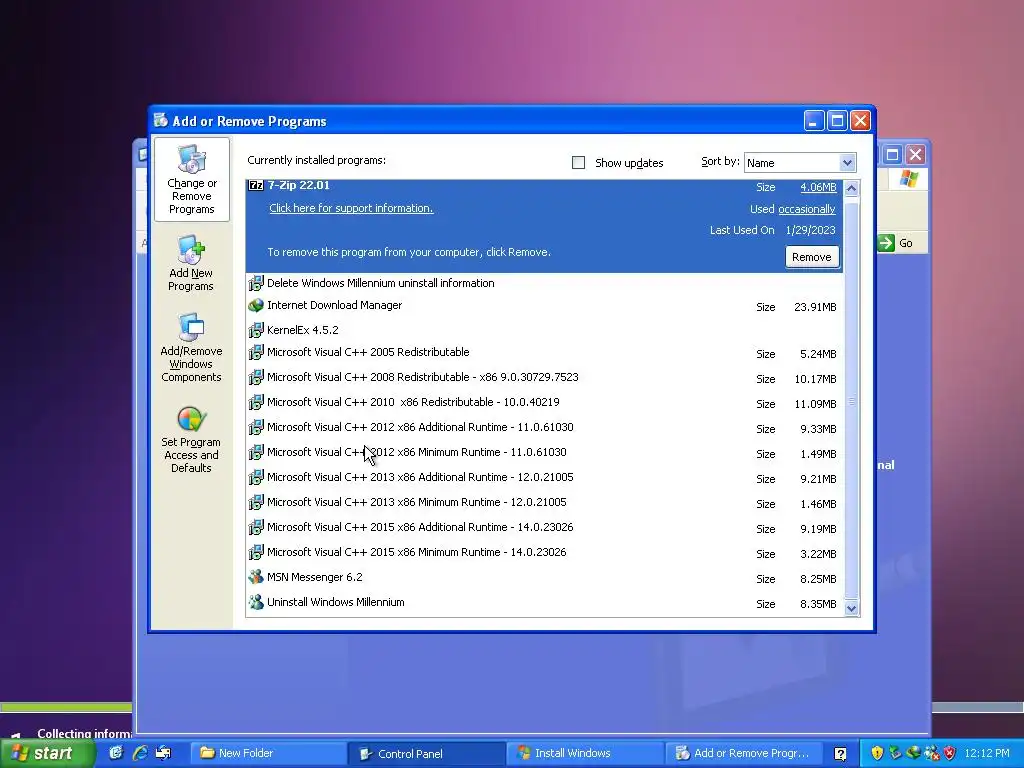1024x768 pixels.
Task: Click the green Go arrow in background window
Action: tap(886, 243)
